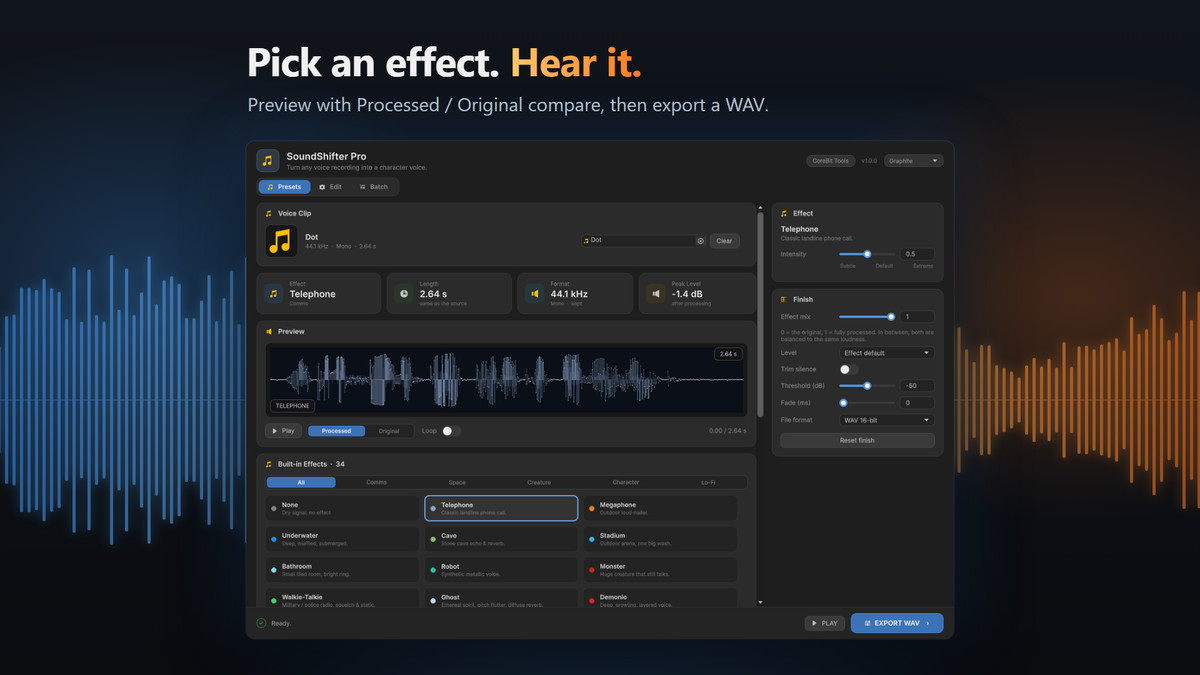Click the Preview section speaker icon

point(269,331)
